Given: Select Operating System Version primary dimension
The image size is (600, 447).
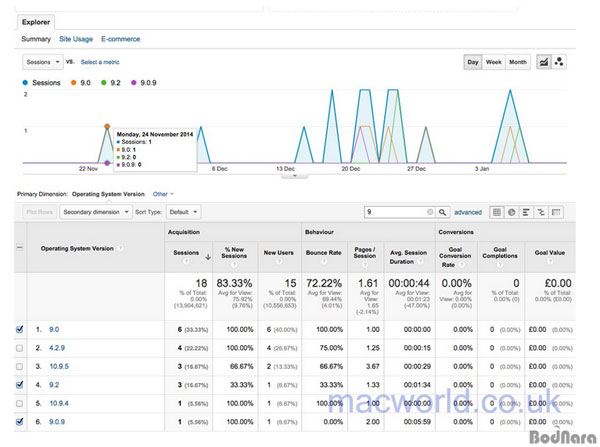Looking at the screenshot, I should [x=108, y=194].
